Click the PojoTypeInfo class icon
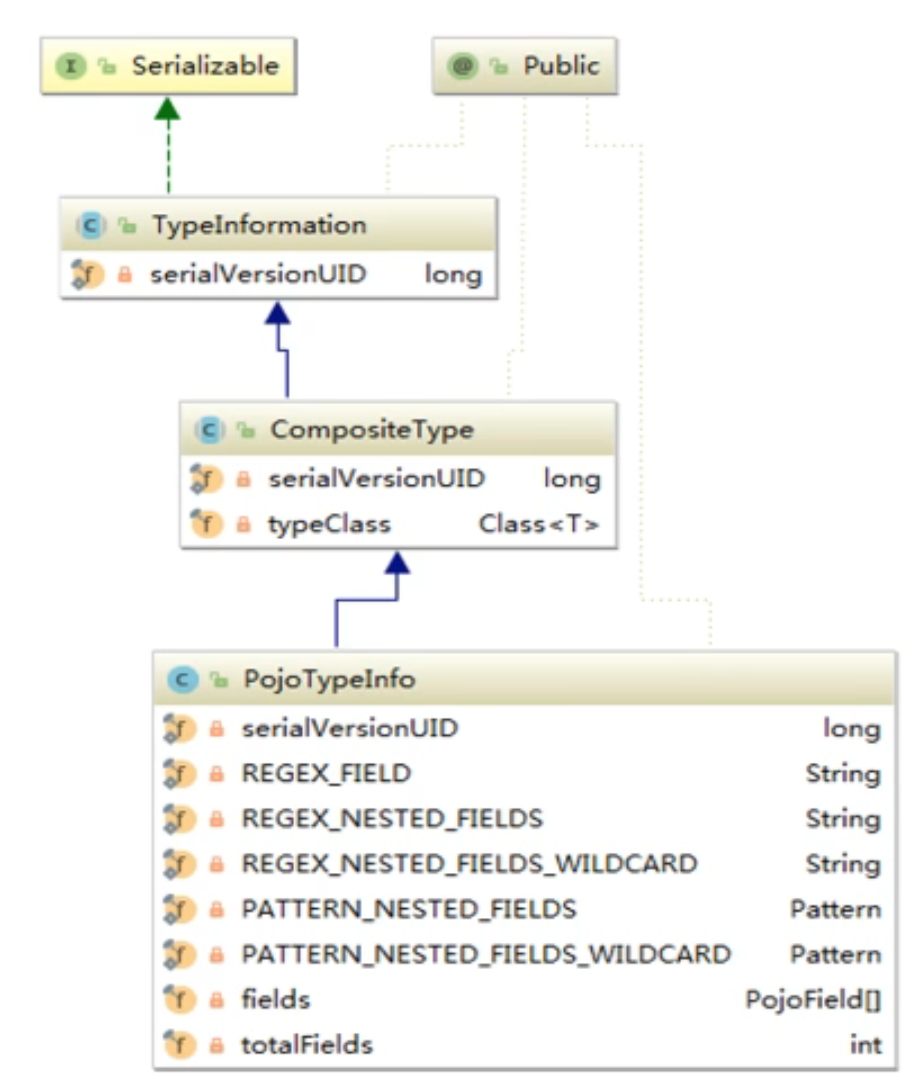This screenshot has width=906, height=1082. point(182,680)
